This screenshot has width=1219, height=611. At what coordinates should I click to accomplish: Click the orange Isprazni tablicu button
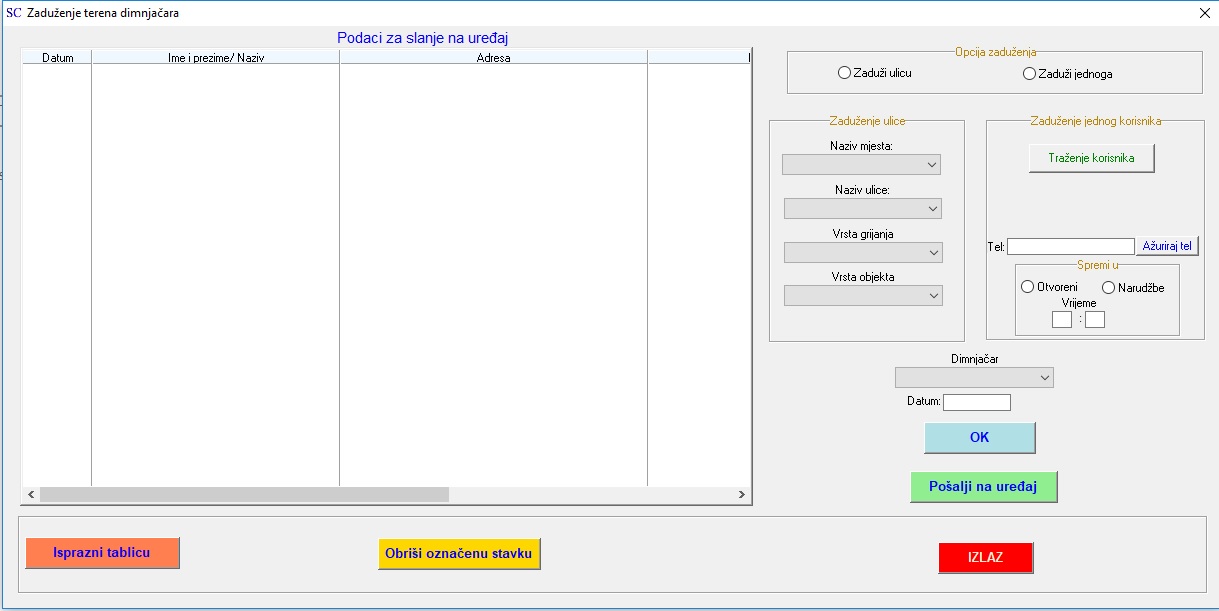pos(102,553)
